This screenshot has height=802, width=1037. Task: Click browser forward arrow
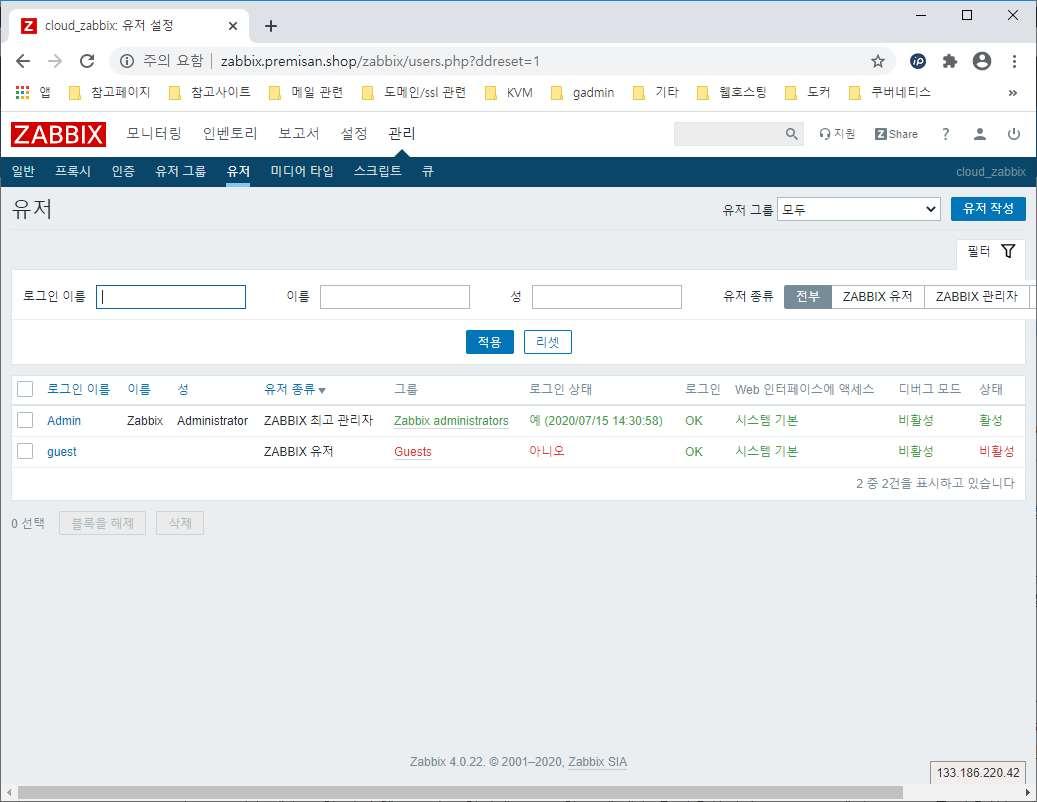tap(55, 61)
